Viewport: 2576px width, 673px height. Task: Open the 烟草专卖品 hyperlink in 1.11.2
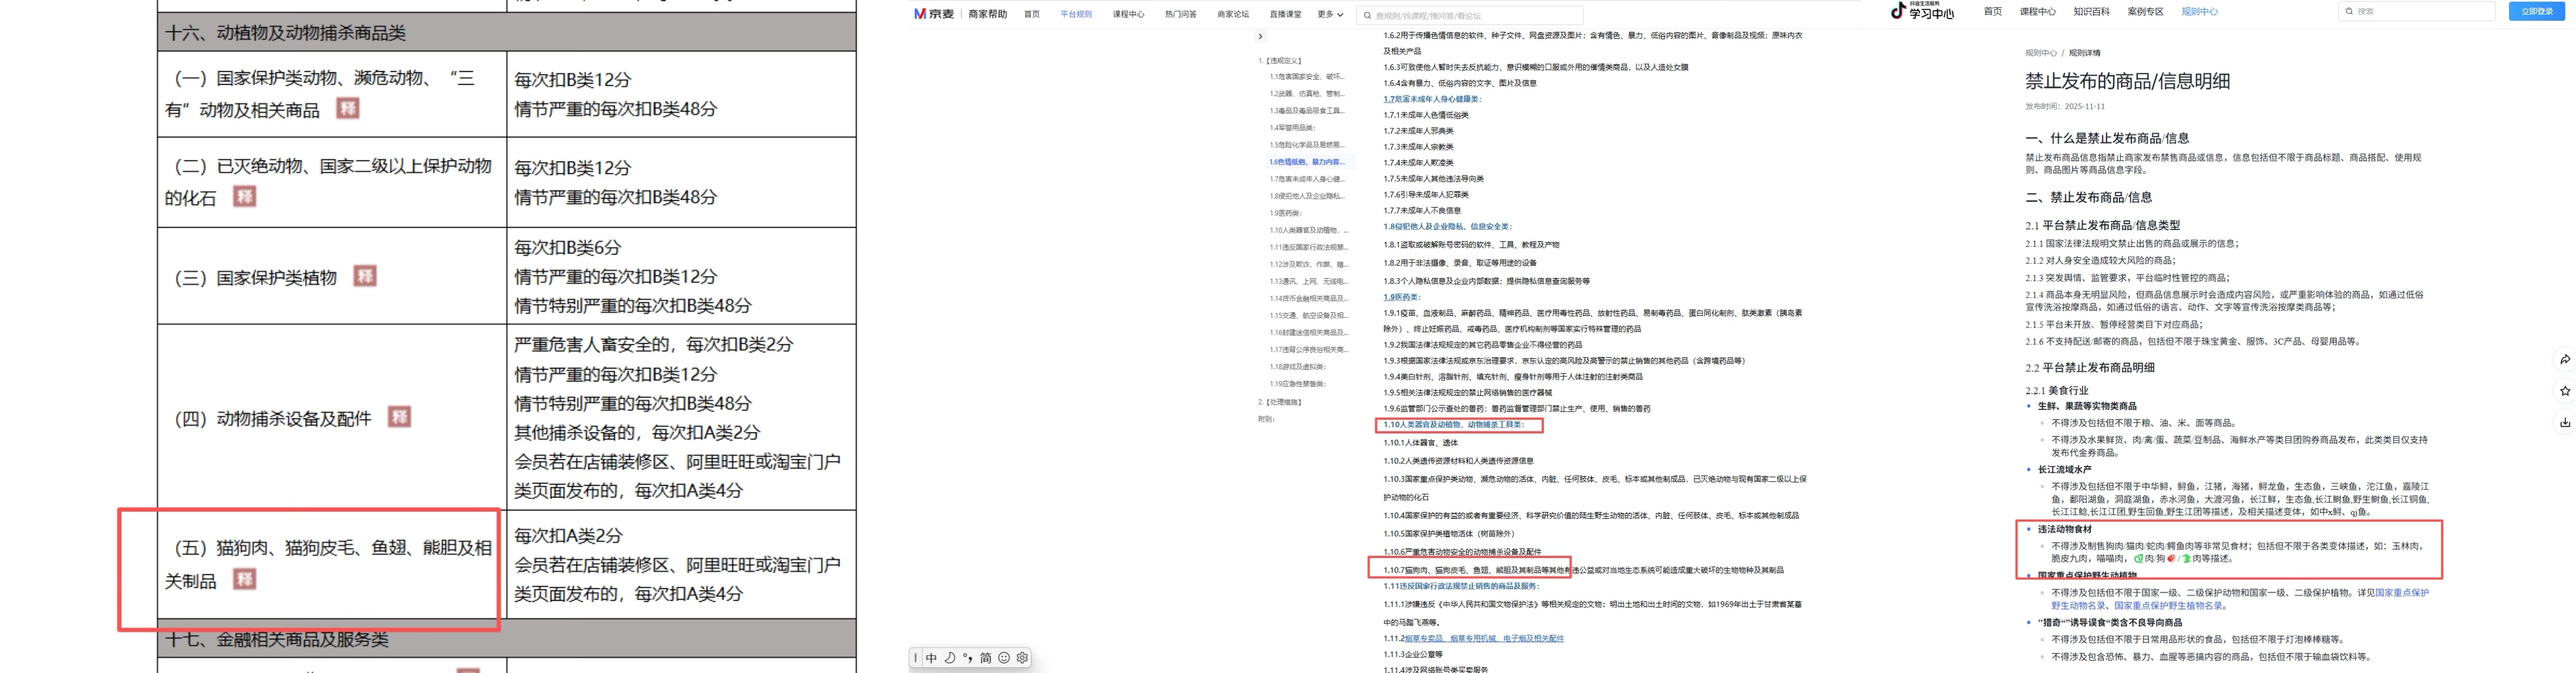pyautogui.click(x=1424, y=638)
